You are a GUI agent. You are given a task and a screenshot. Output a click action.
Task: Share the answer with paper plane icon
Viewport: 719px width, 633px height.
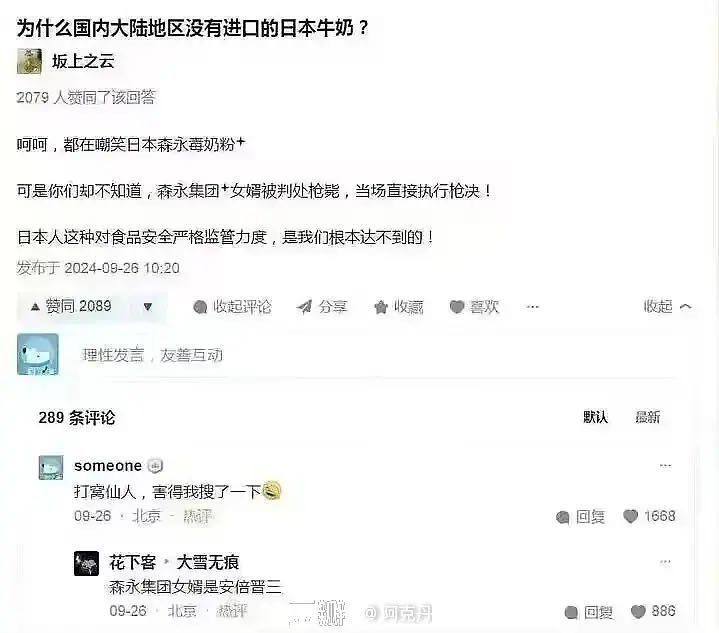coord(321,307)
